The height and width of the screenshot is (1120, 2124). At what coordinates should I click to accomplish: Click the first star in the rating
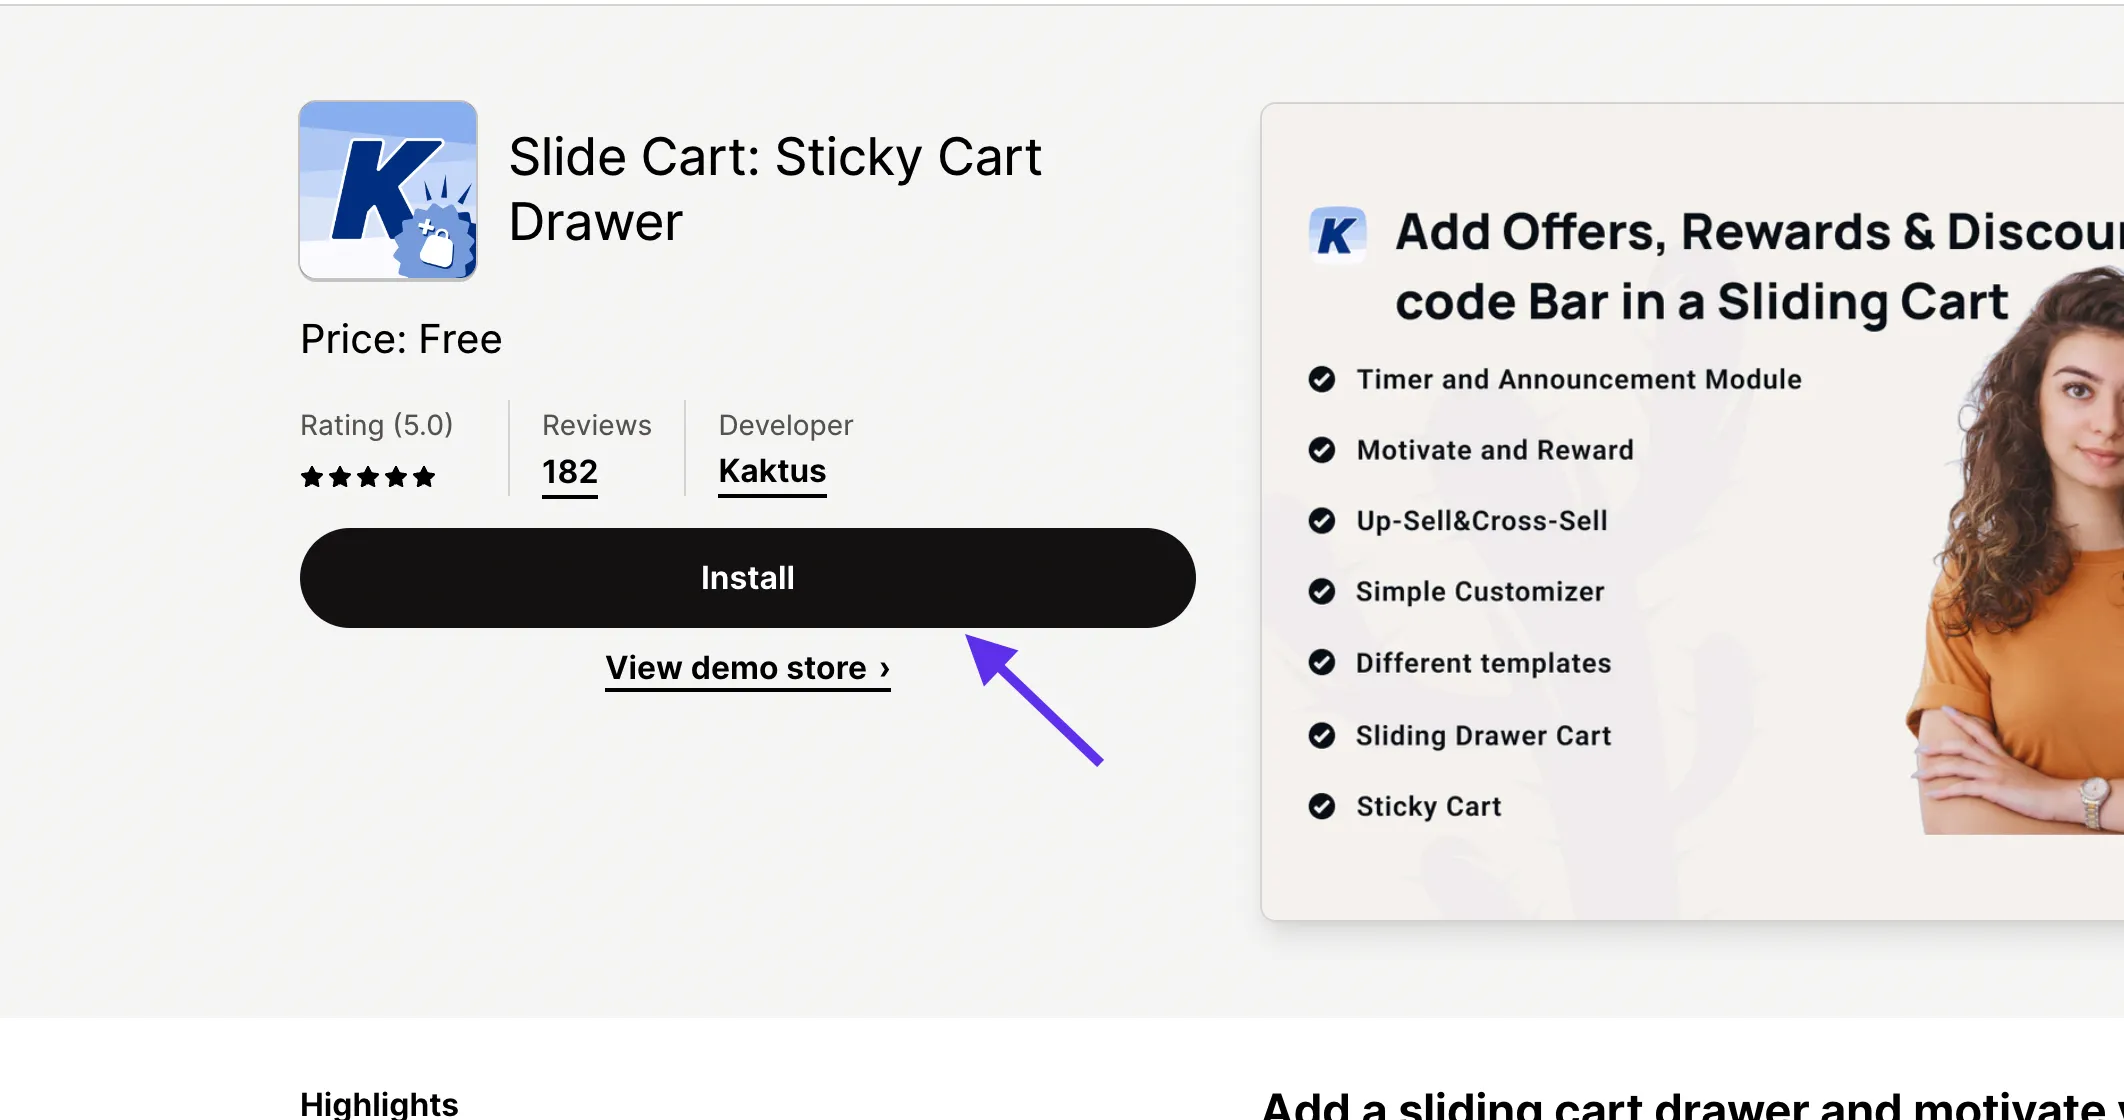[x=310, y=477]
